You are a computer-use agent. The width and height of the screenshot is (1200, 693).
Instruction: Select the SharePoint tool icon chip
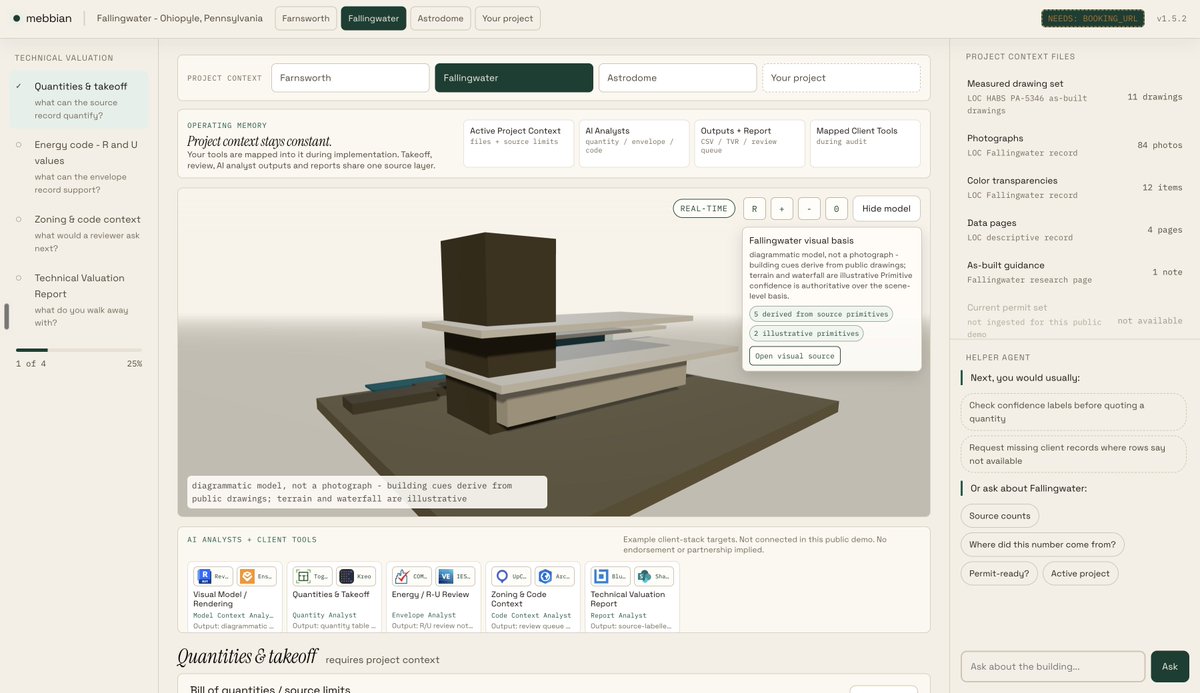coord(654,576)
